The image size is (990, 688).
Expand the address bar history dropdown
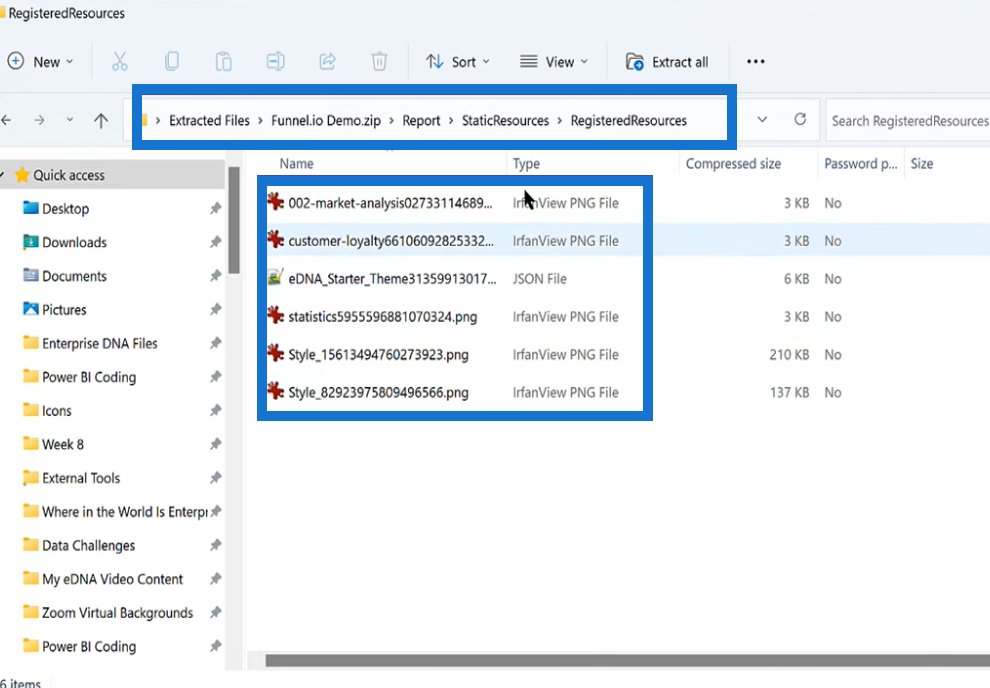[762, 119]
